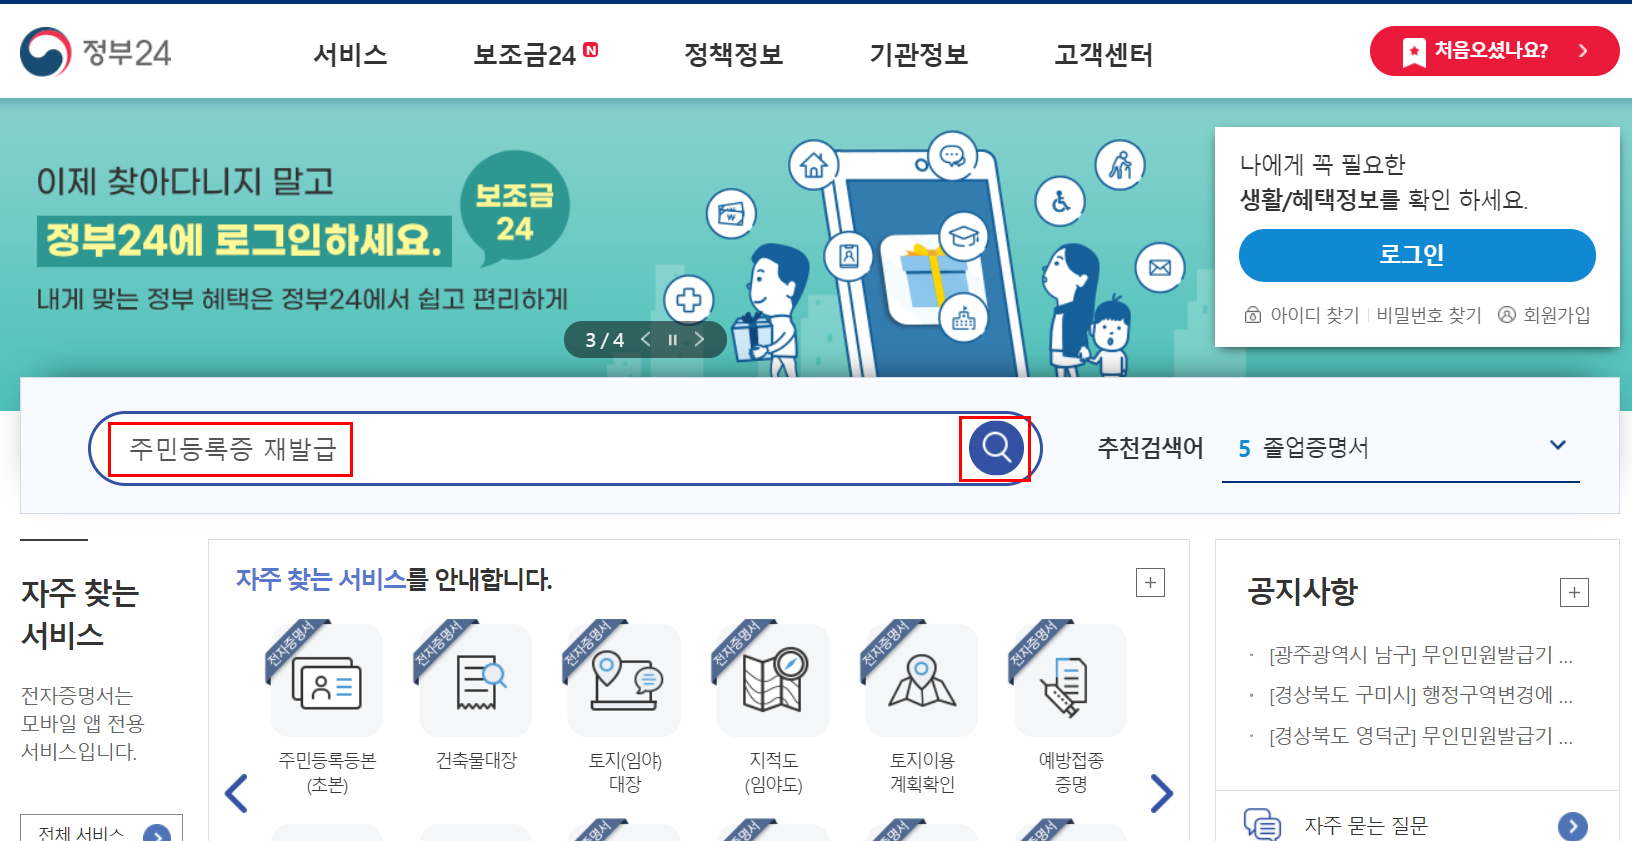
Task: Expand 자주 찾는 서비스 plus button
Action: click(x=1150, y=582)
